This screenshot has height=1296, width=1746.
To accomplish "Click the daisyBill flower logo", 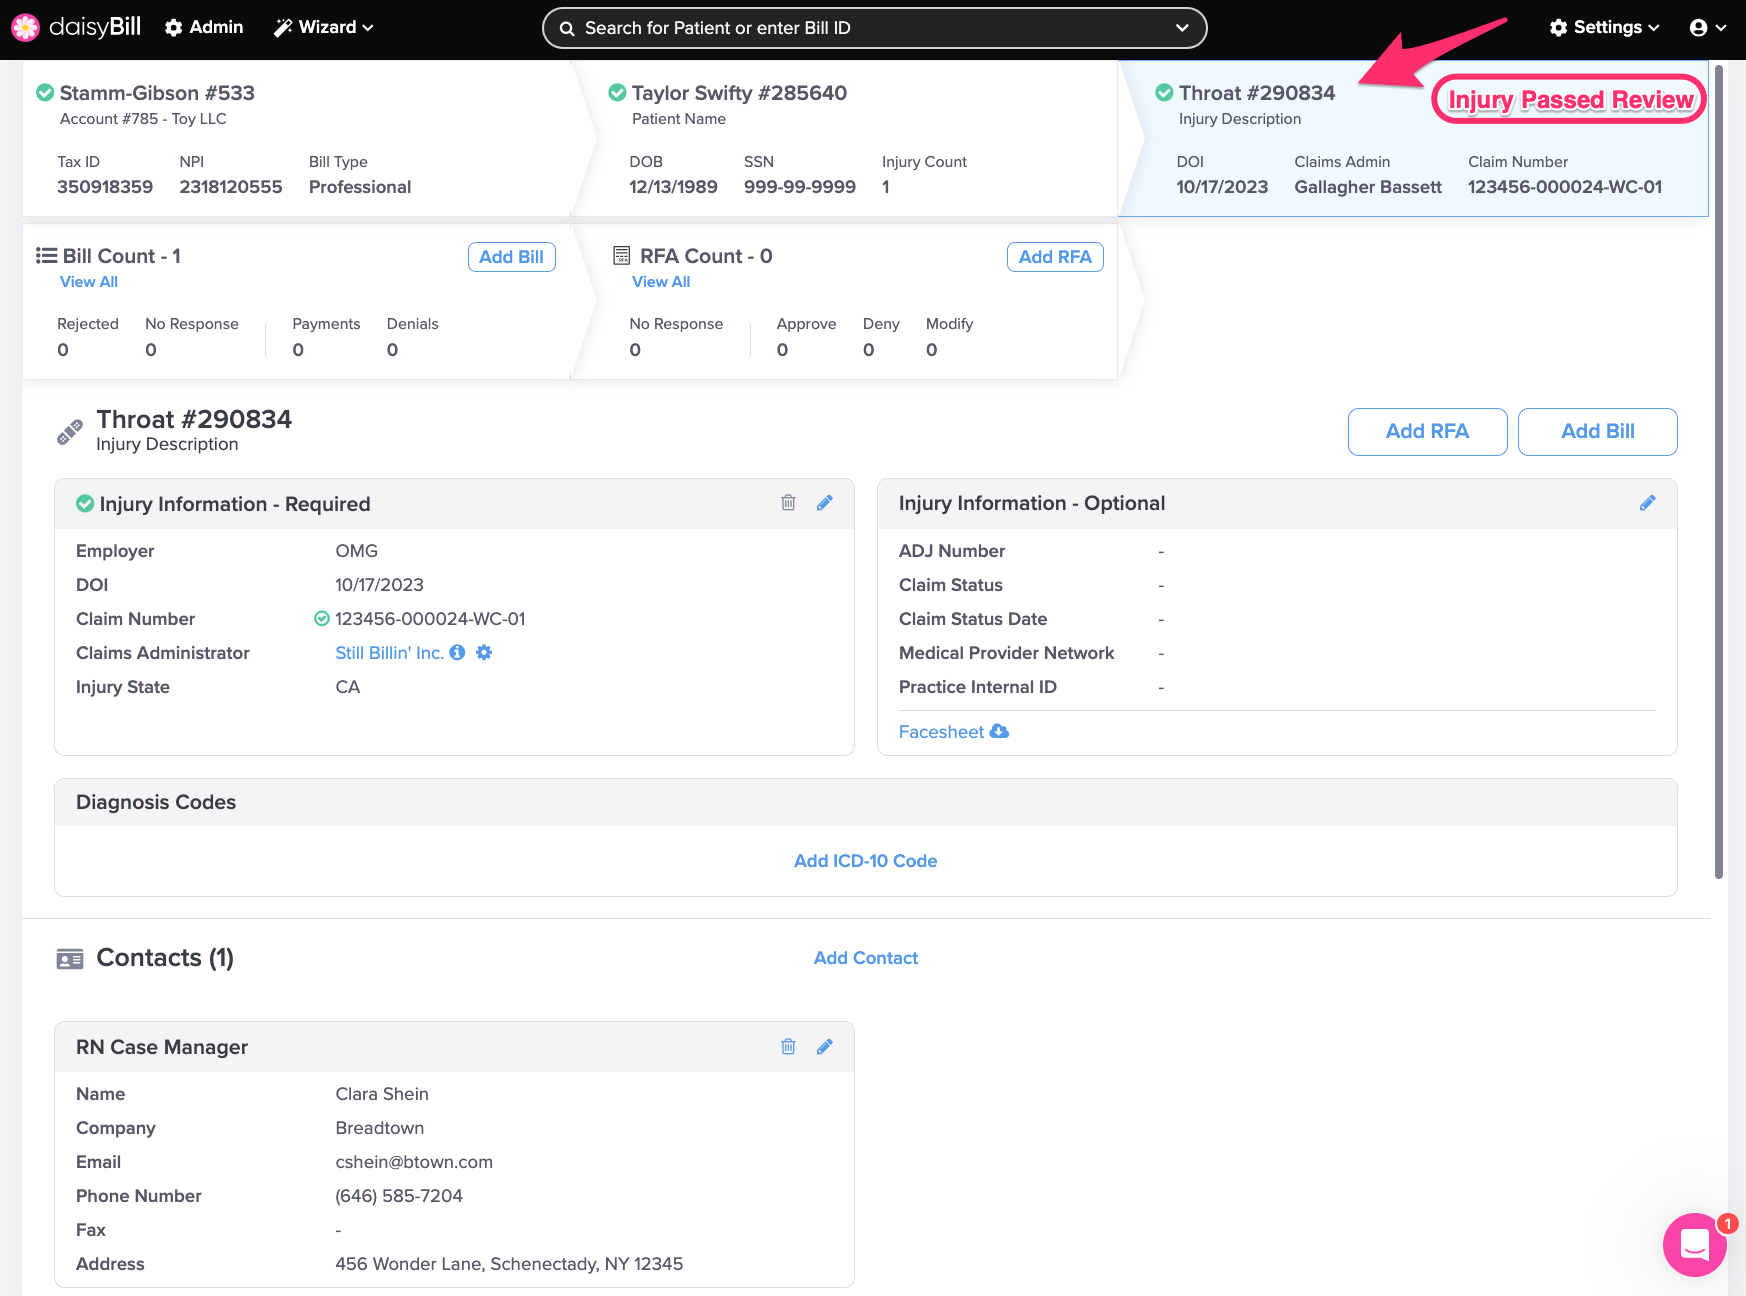I will 25,28.
